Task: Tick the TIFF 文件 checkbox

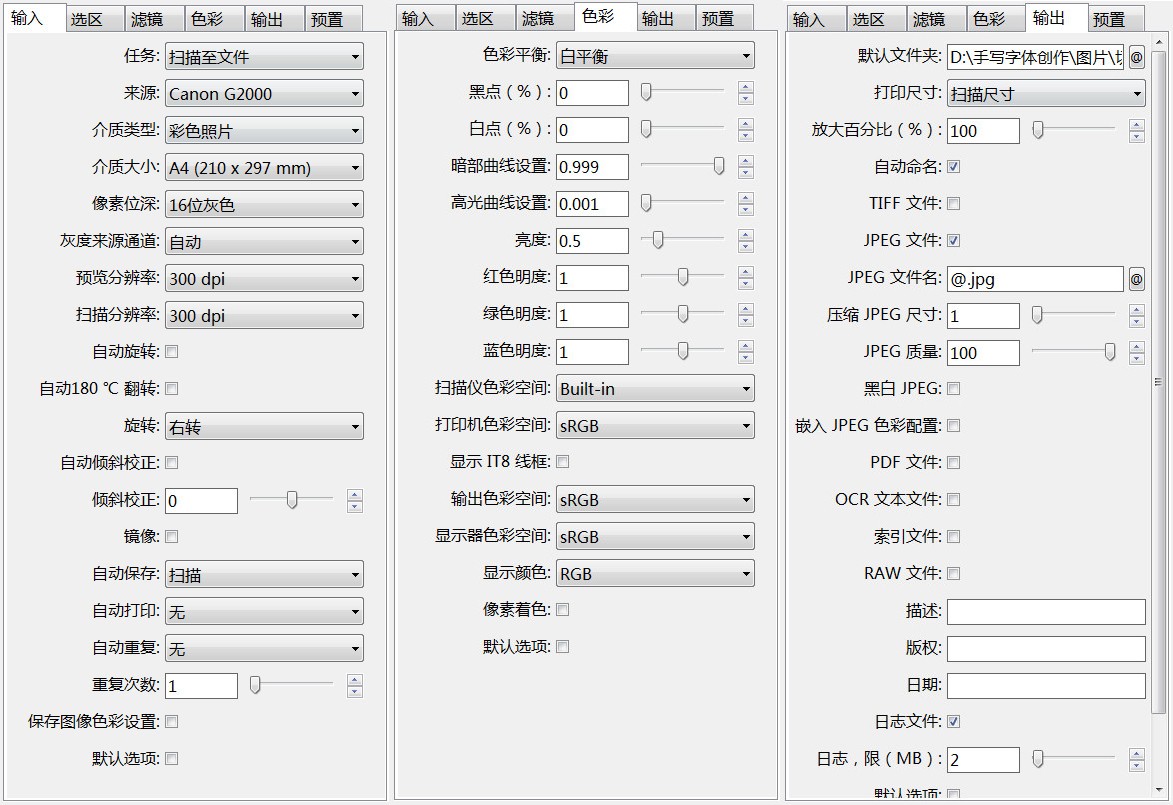Action: (x=953, y=204)
